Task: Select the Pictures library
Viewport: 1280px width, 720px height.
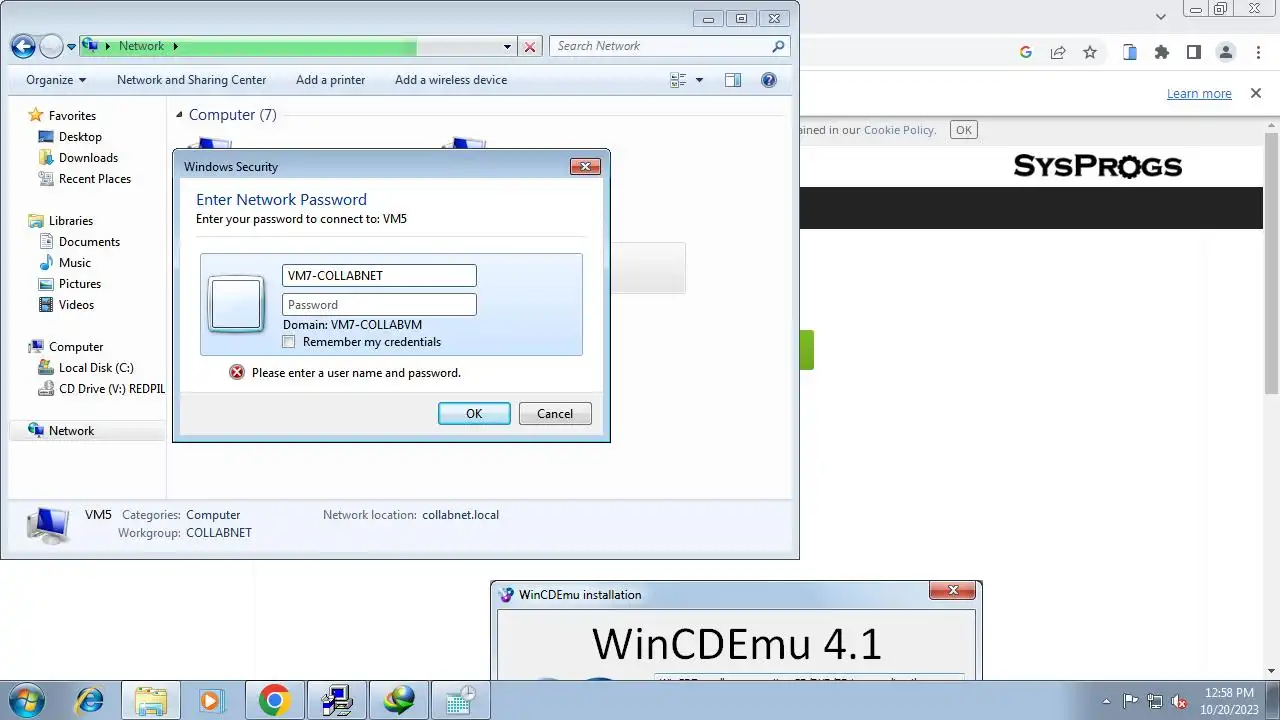Action: point(80,284)
